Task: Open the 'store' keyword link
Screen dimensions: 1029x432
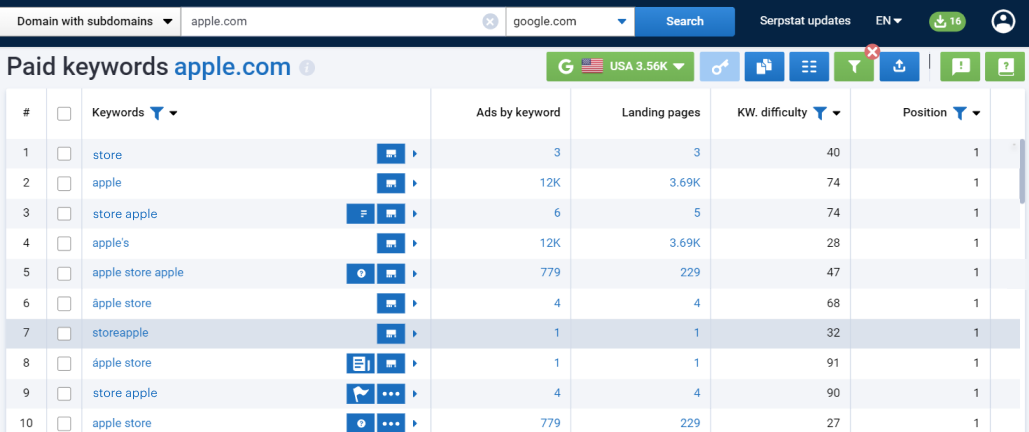Action: (x=107, y=155)
